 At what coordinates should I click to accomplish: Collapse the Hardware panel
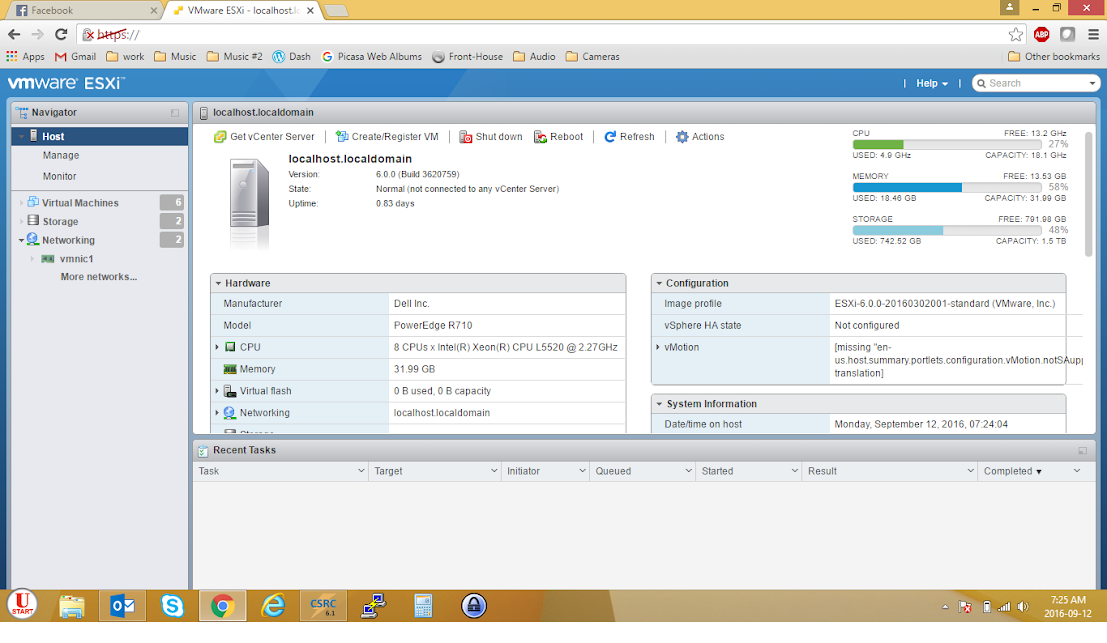[x=218, y=284]
